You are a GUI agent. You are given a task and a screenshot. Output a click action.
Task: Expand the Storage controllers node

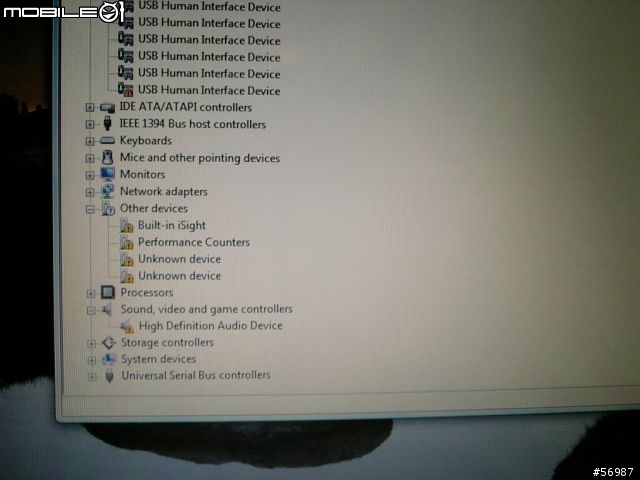coord(91,344)
